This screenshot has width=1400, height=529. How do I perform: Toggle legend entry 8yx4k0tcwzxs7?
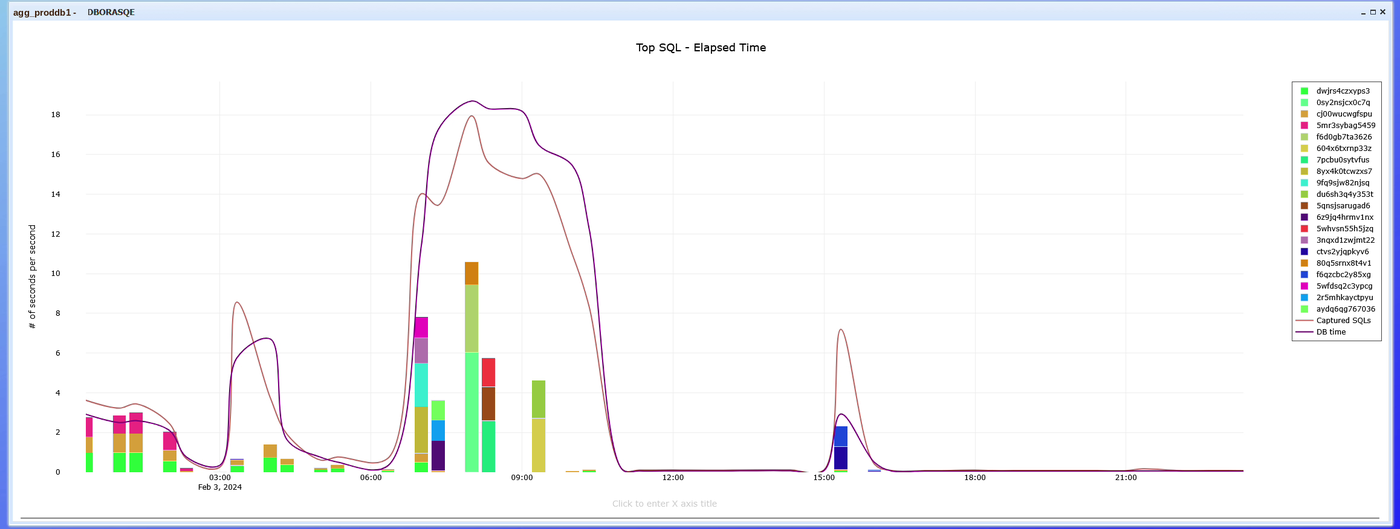[x=1336, y=171]
